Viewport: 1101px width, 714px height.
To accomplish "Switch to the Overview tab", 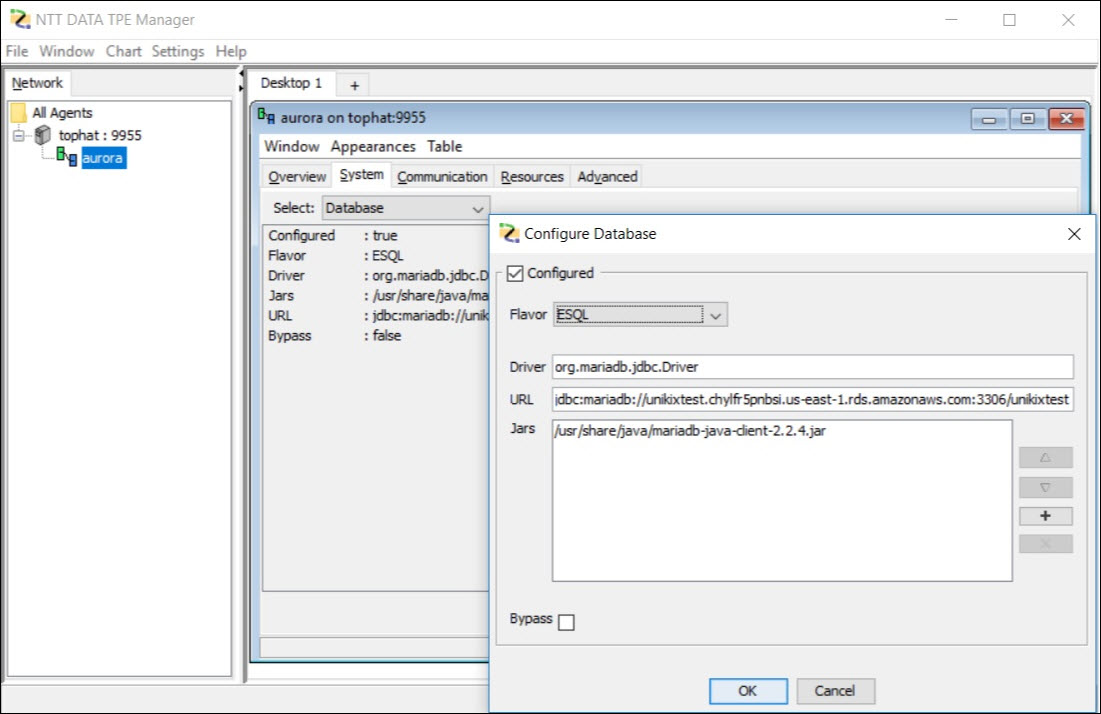I will (297, 176).
